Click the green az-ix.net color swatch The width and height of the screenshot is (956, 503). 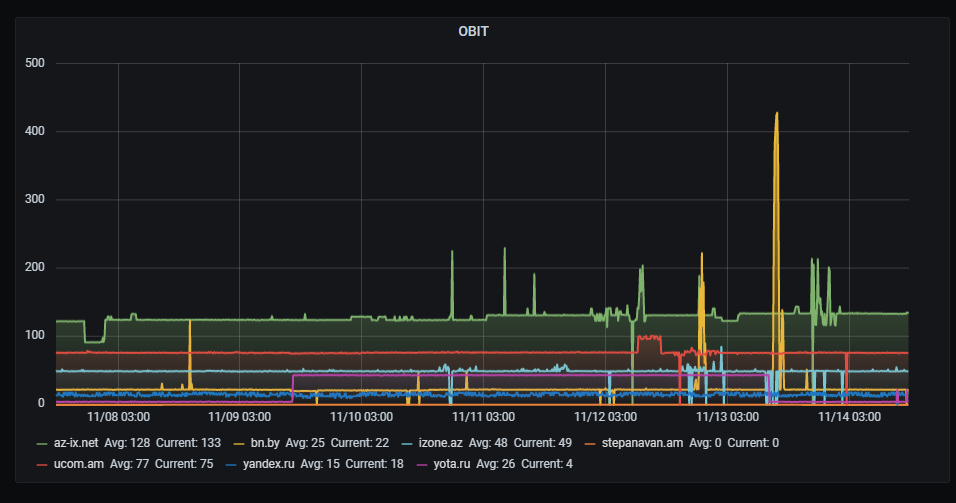point(42,444)
